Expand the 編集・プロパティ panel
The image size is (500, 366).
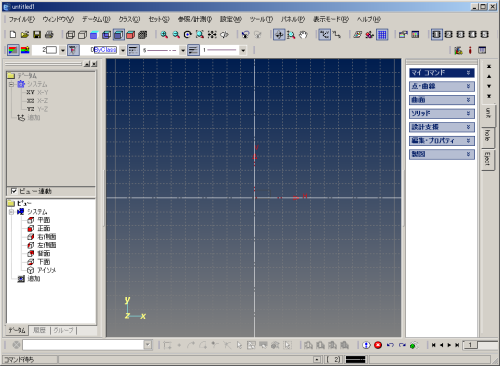pyautogui.click(x=441, y=141)
